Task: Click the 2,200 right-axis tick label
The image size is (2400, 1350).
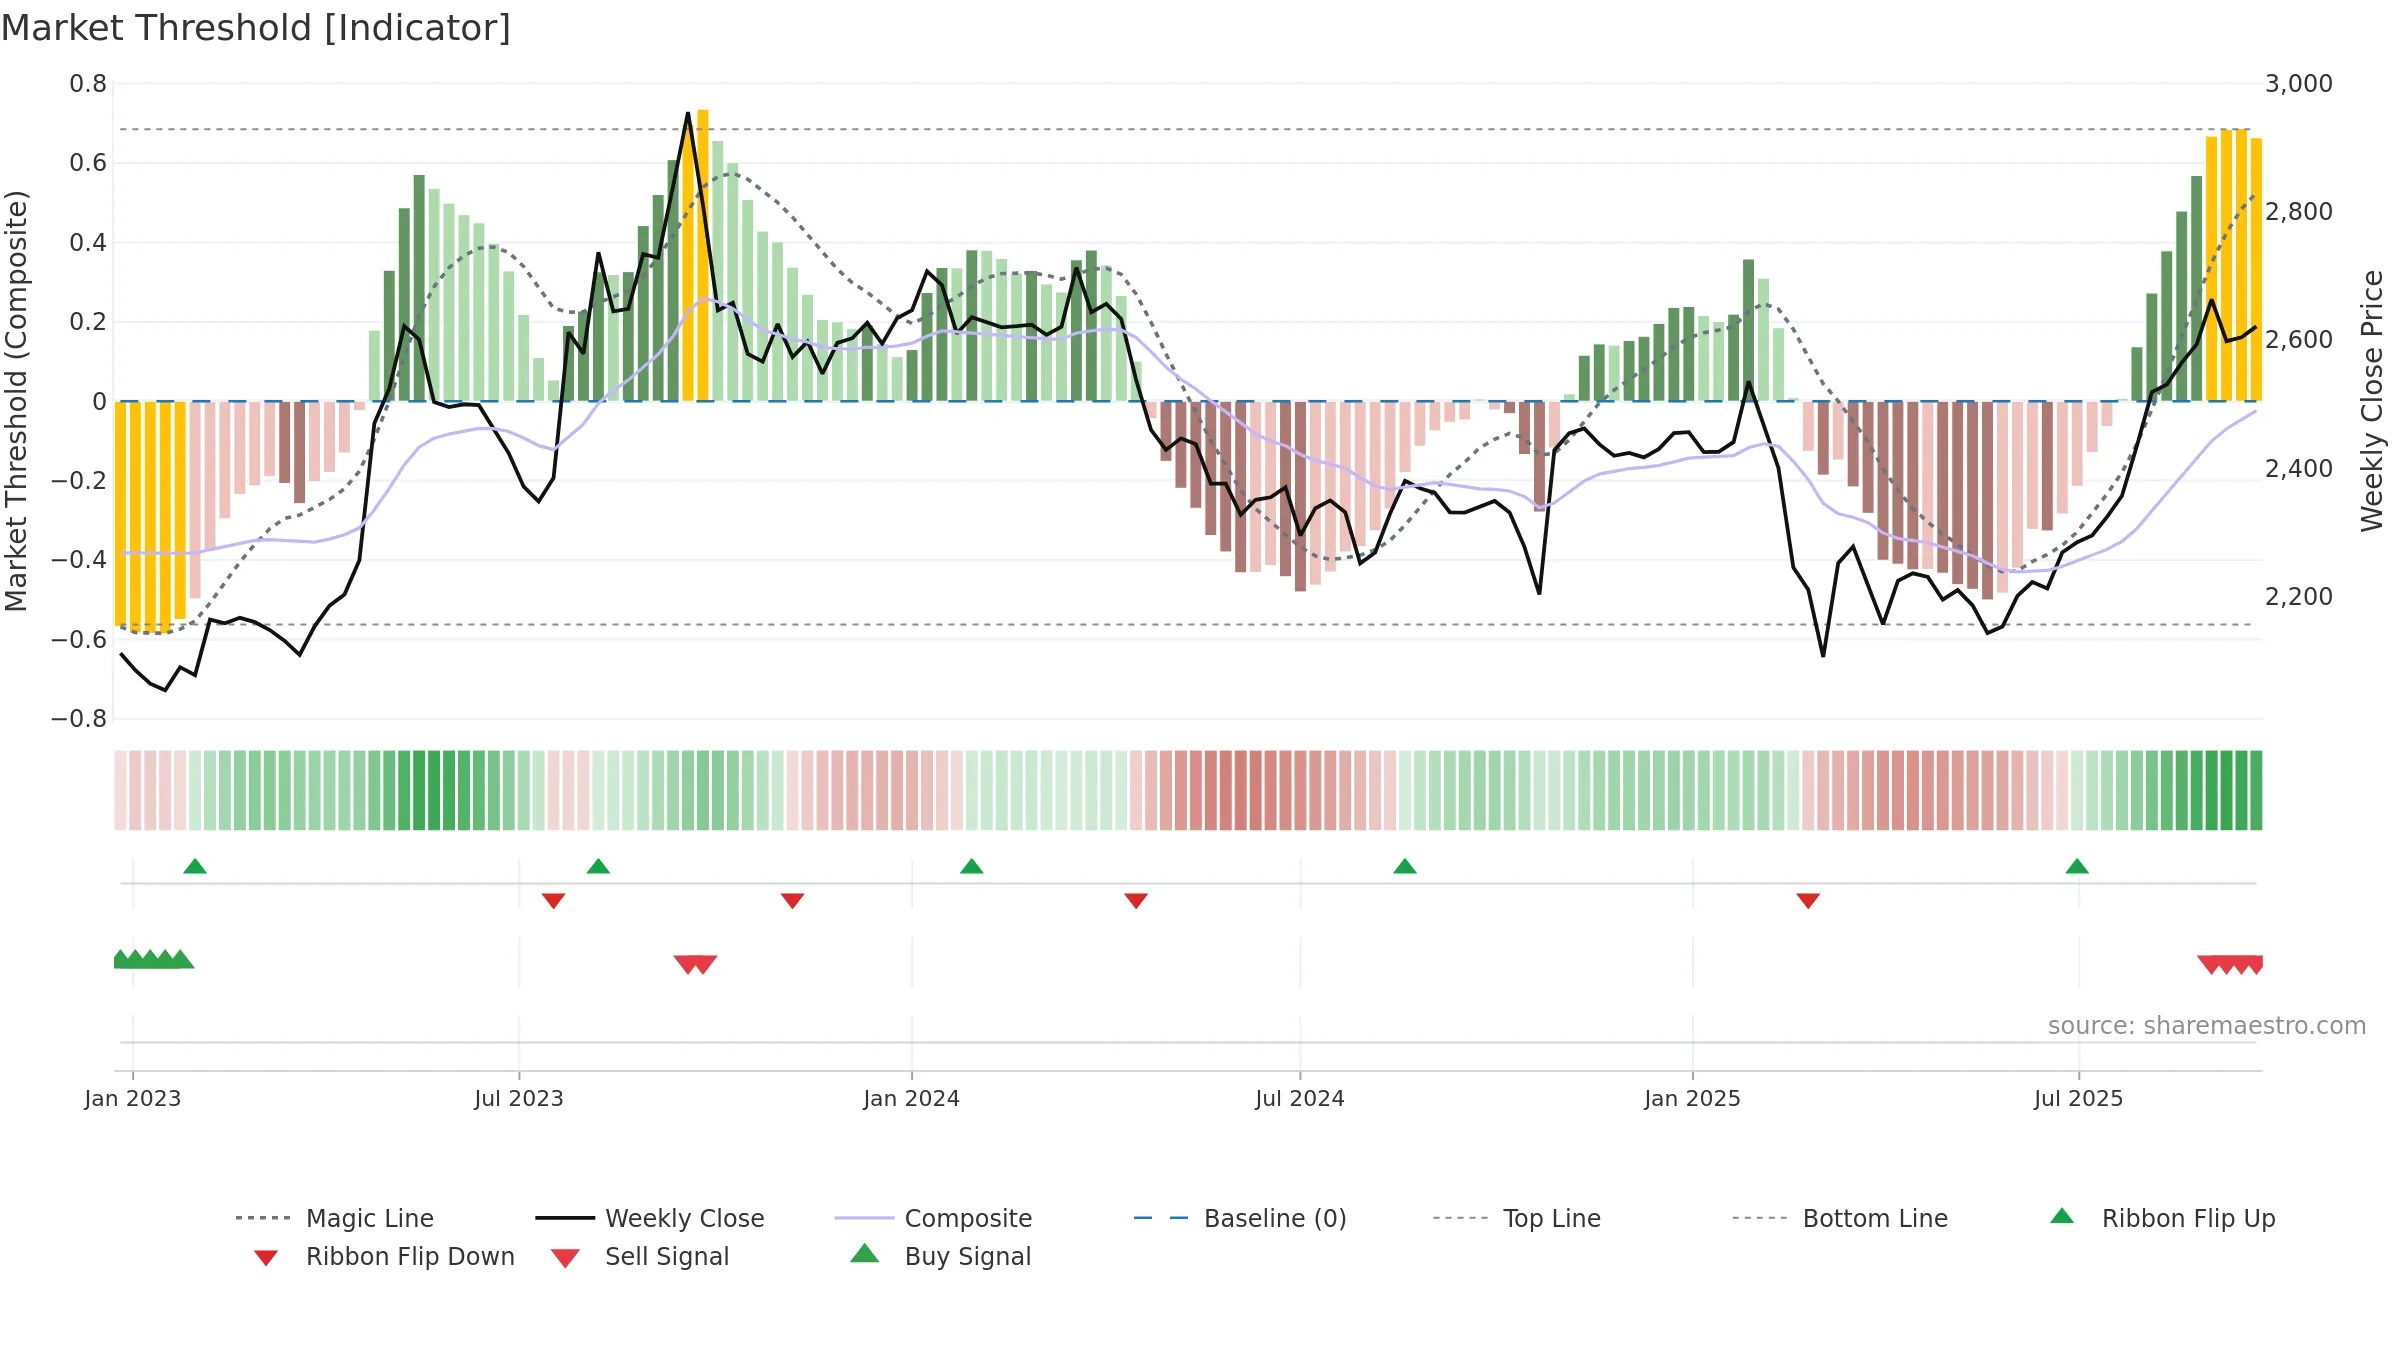Action: pyautogui.click(x=2298, y=596)
